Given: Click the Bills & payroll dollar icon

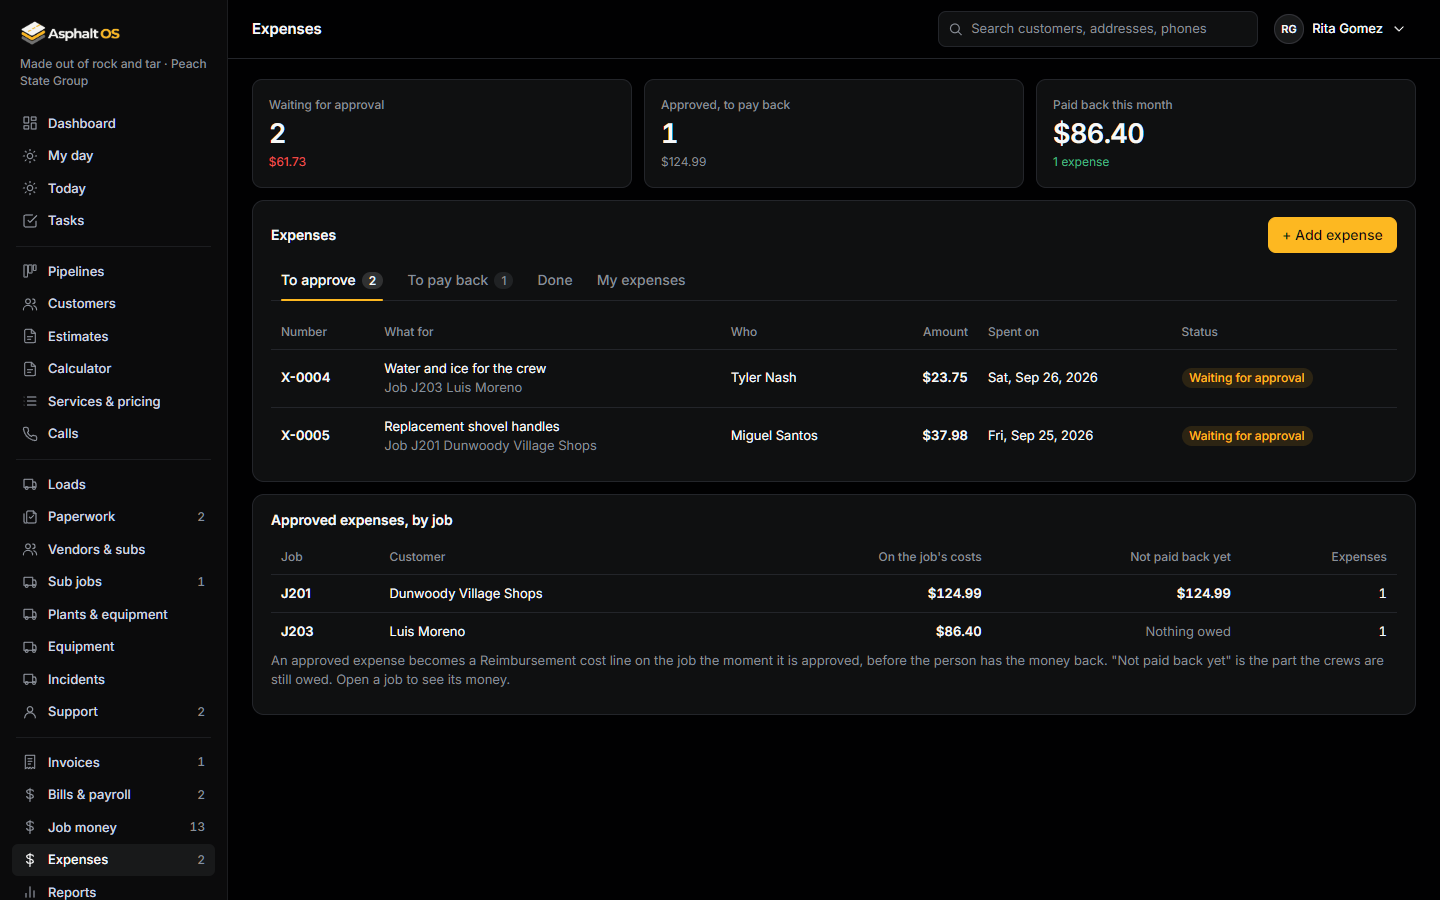Looking at the screenshot, I should (30, 795).
